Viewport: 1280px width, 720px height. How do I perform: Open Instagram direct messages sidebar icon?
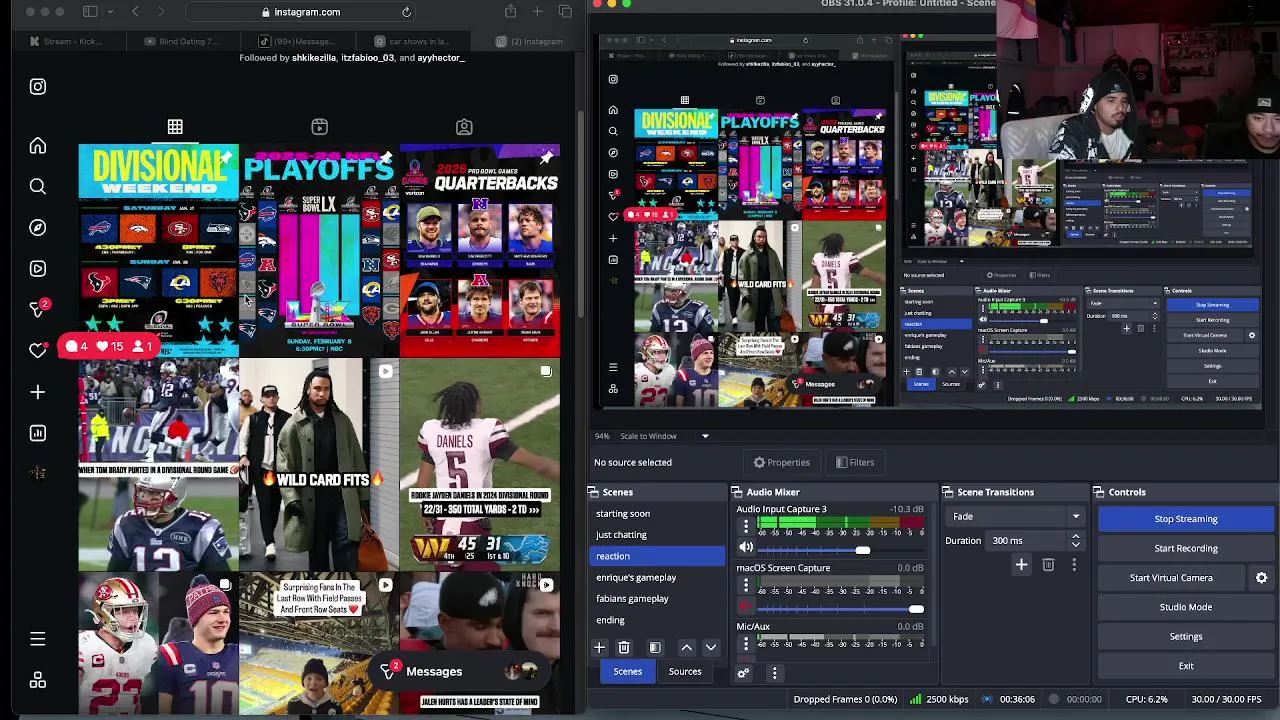[x=37, y=309]
